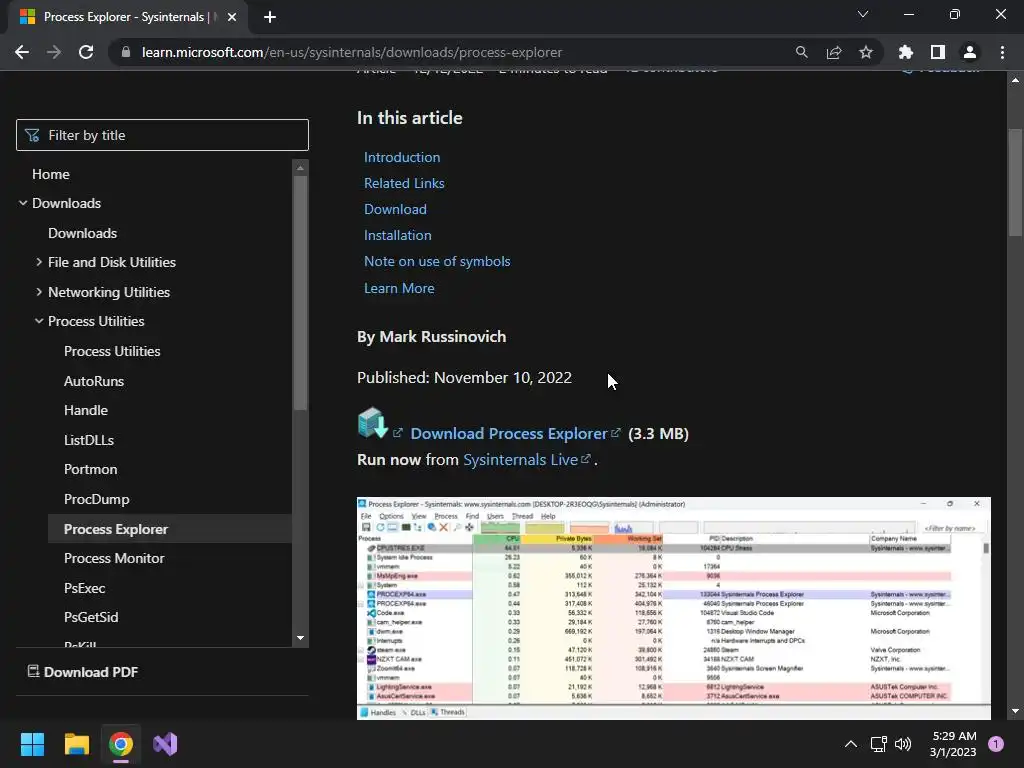
Task: Open Portmon in the sidebar
Action: tap(90, 470)
